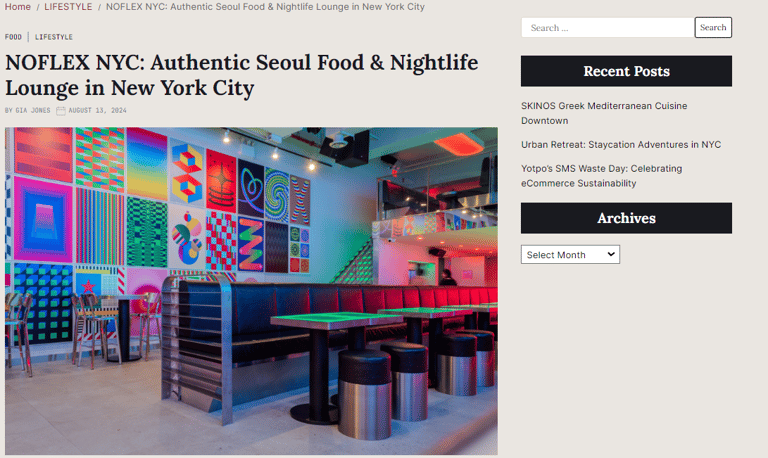Click the dropdown arrow in Select Month

611,254
